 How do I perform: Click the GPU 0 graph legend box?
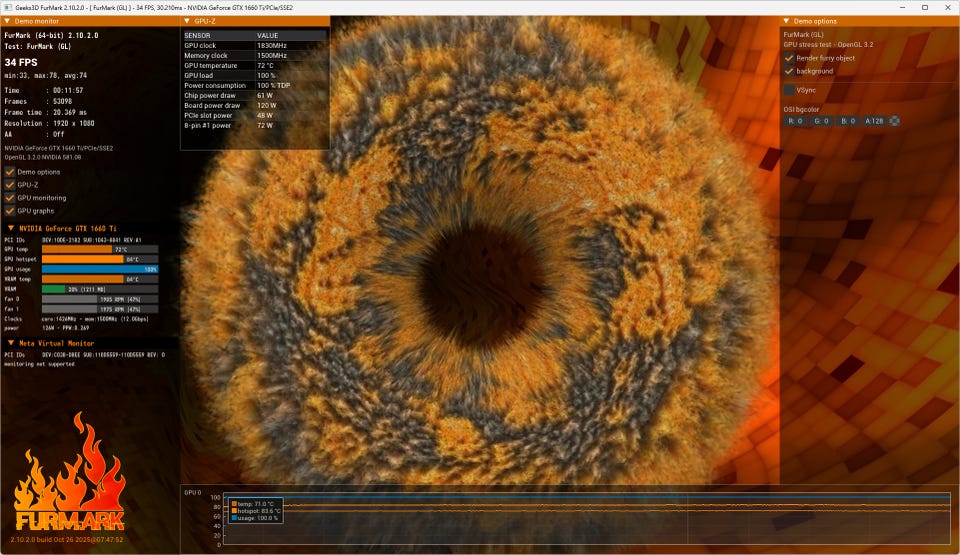pos(256,510)
